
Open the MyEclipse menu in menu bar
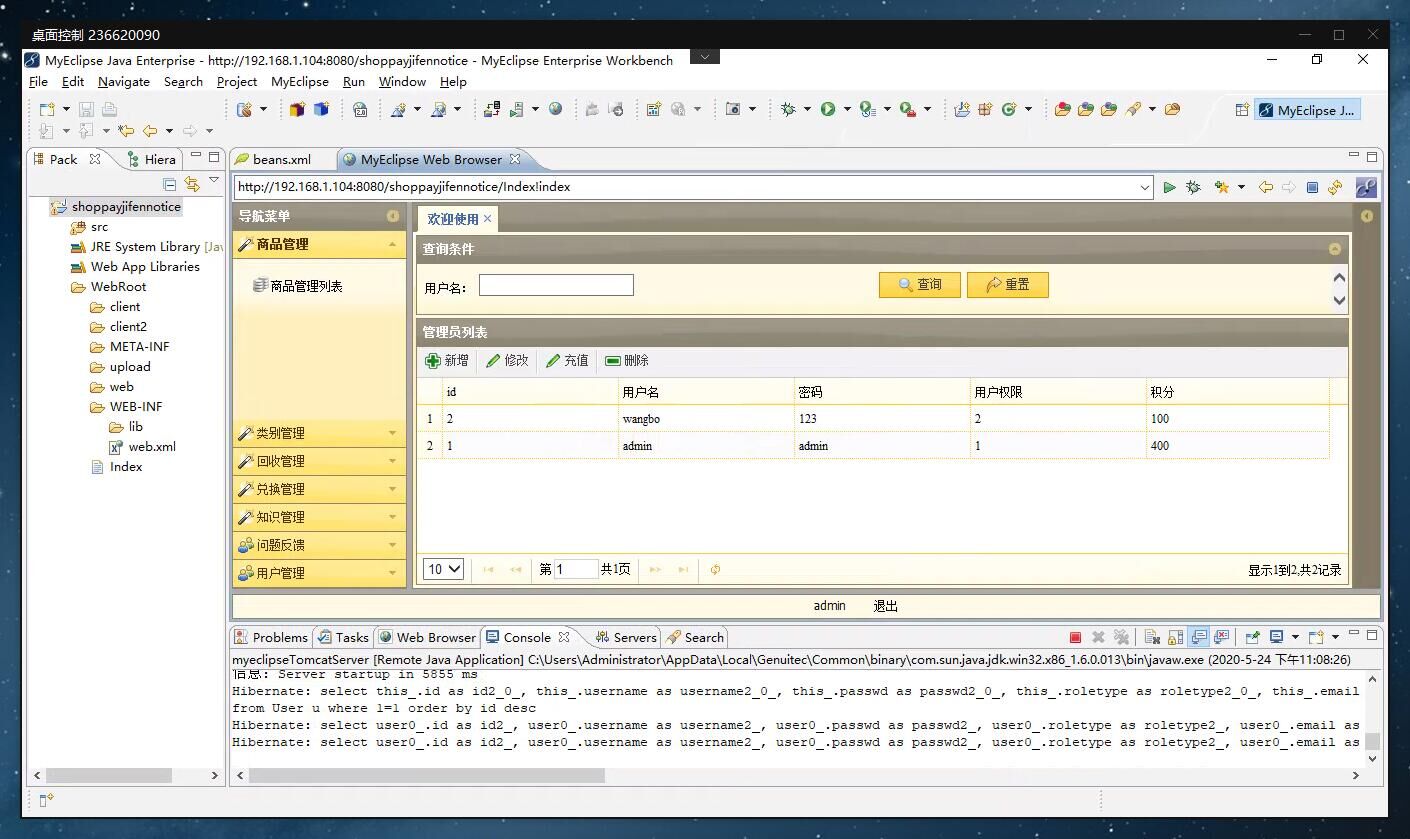[x=299, y=82]
